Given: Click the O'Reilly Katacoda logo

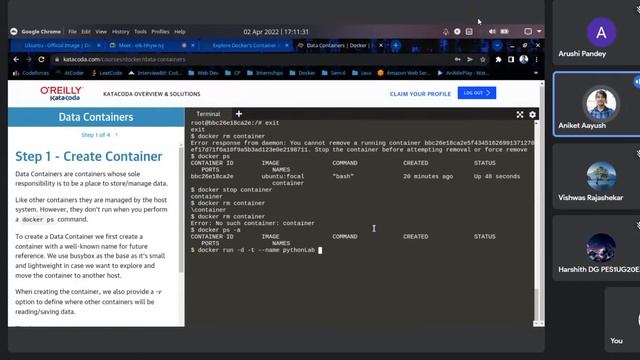Looking at the screenshot, I should click(x=62, y=93).
